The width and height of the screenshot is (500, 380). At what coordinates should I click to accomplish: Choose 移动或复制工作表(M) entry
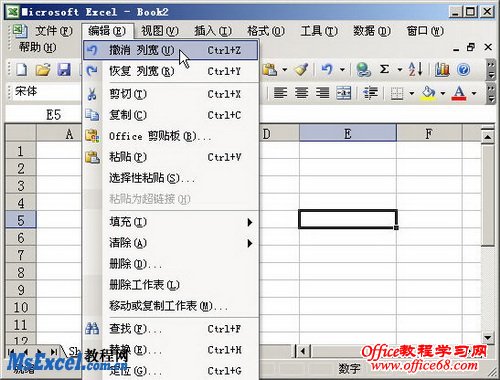170,306
